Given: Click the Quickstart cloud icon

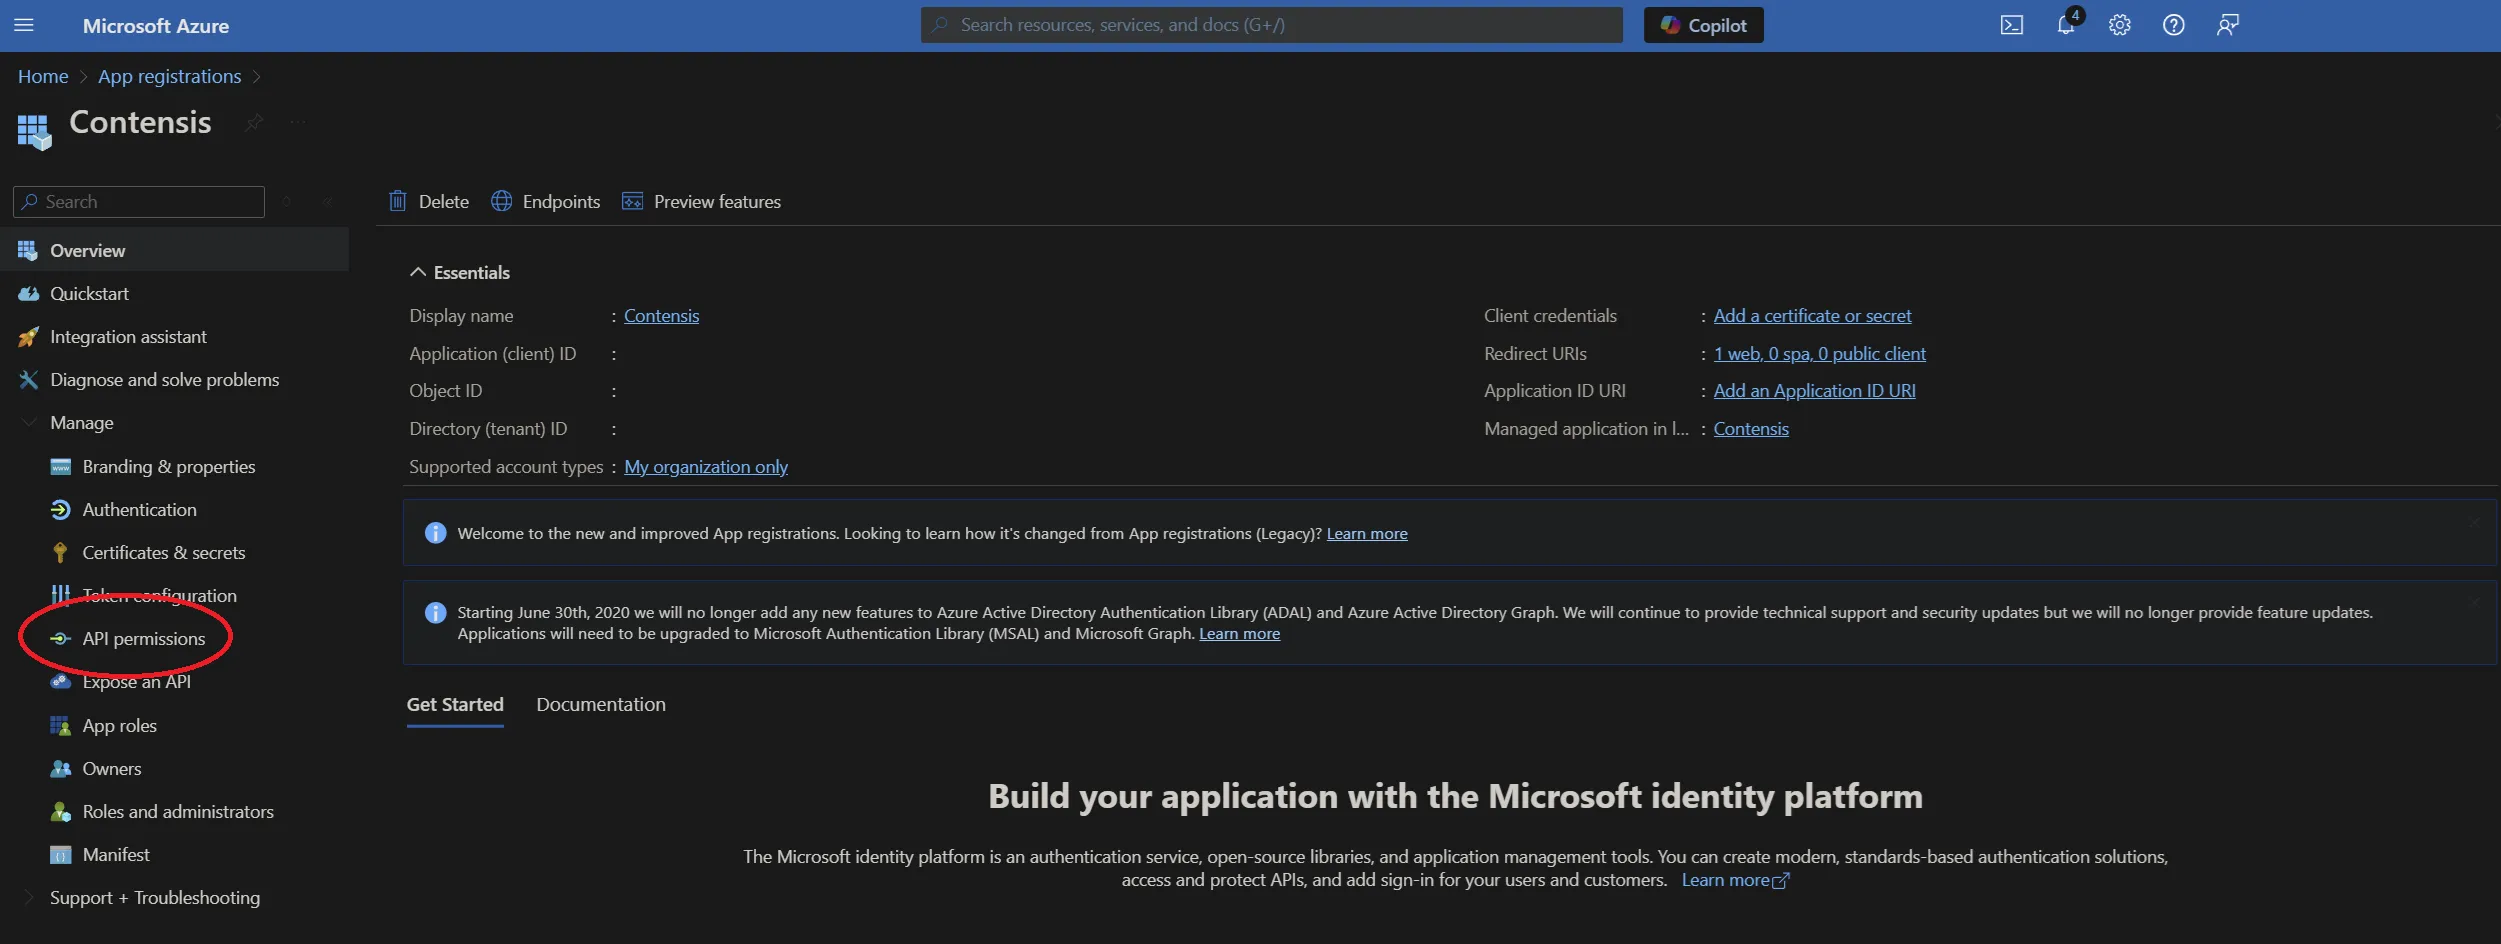Looking at the screenshot, I should [28, 293].
